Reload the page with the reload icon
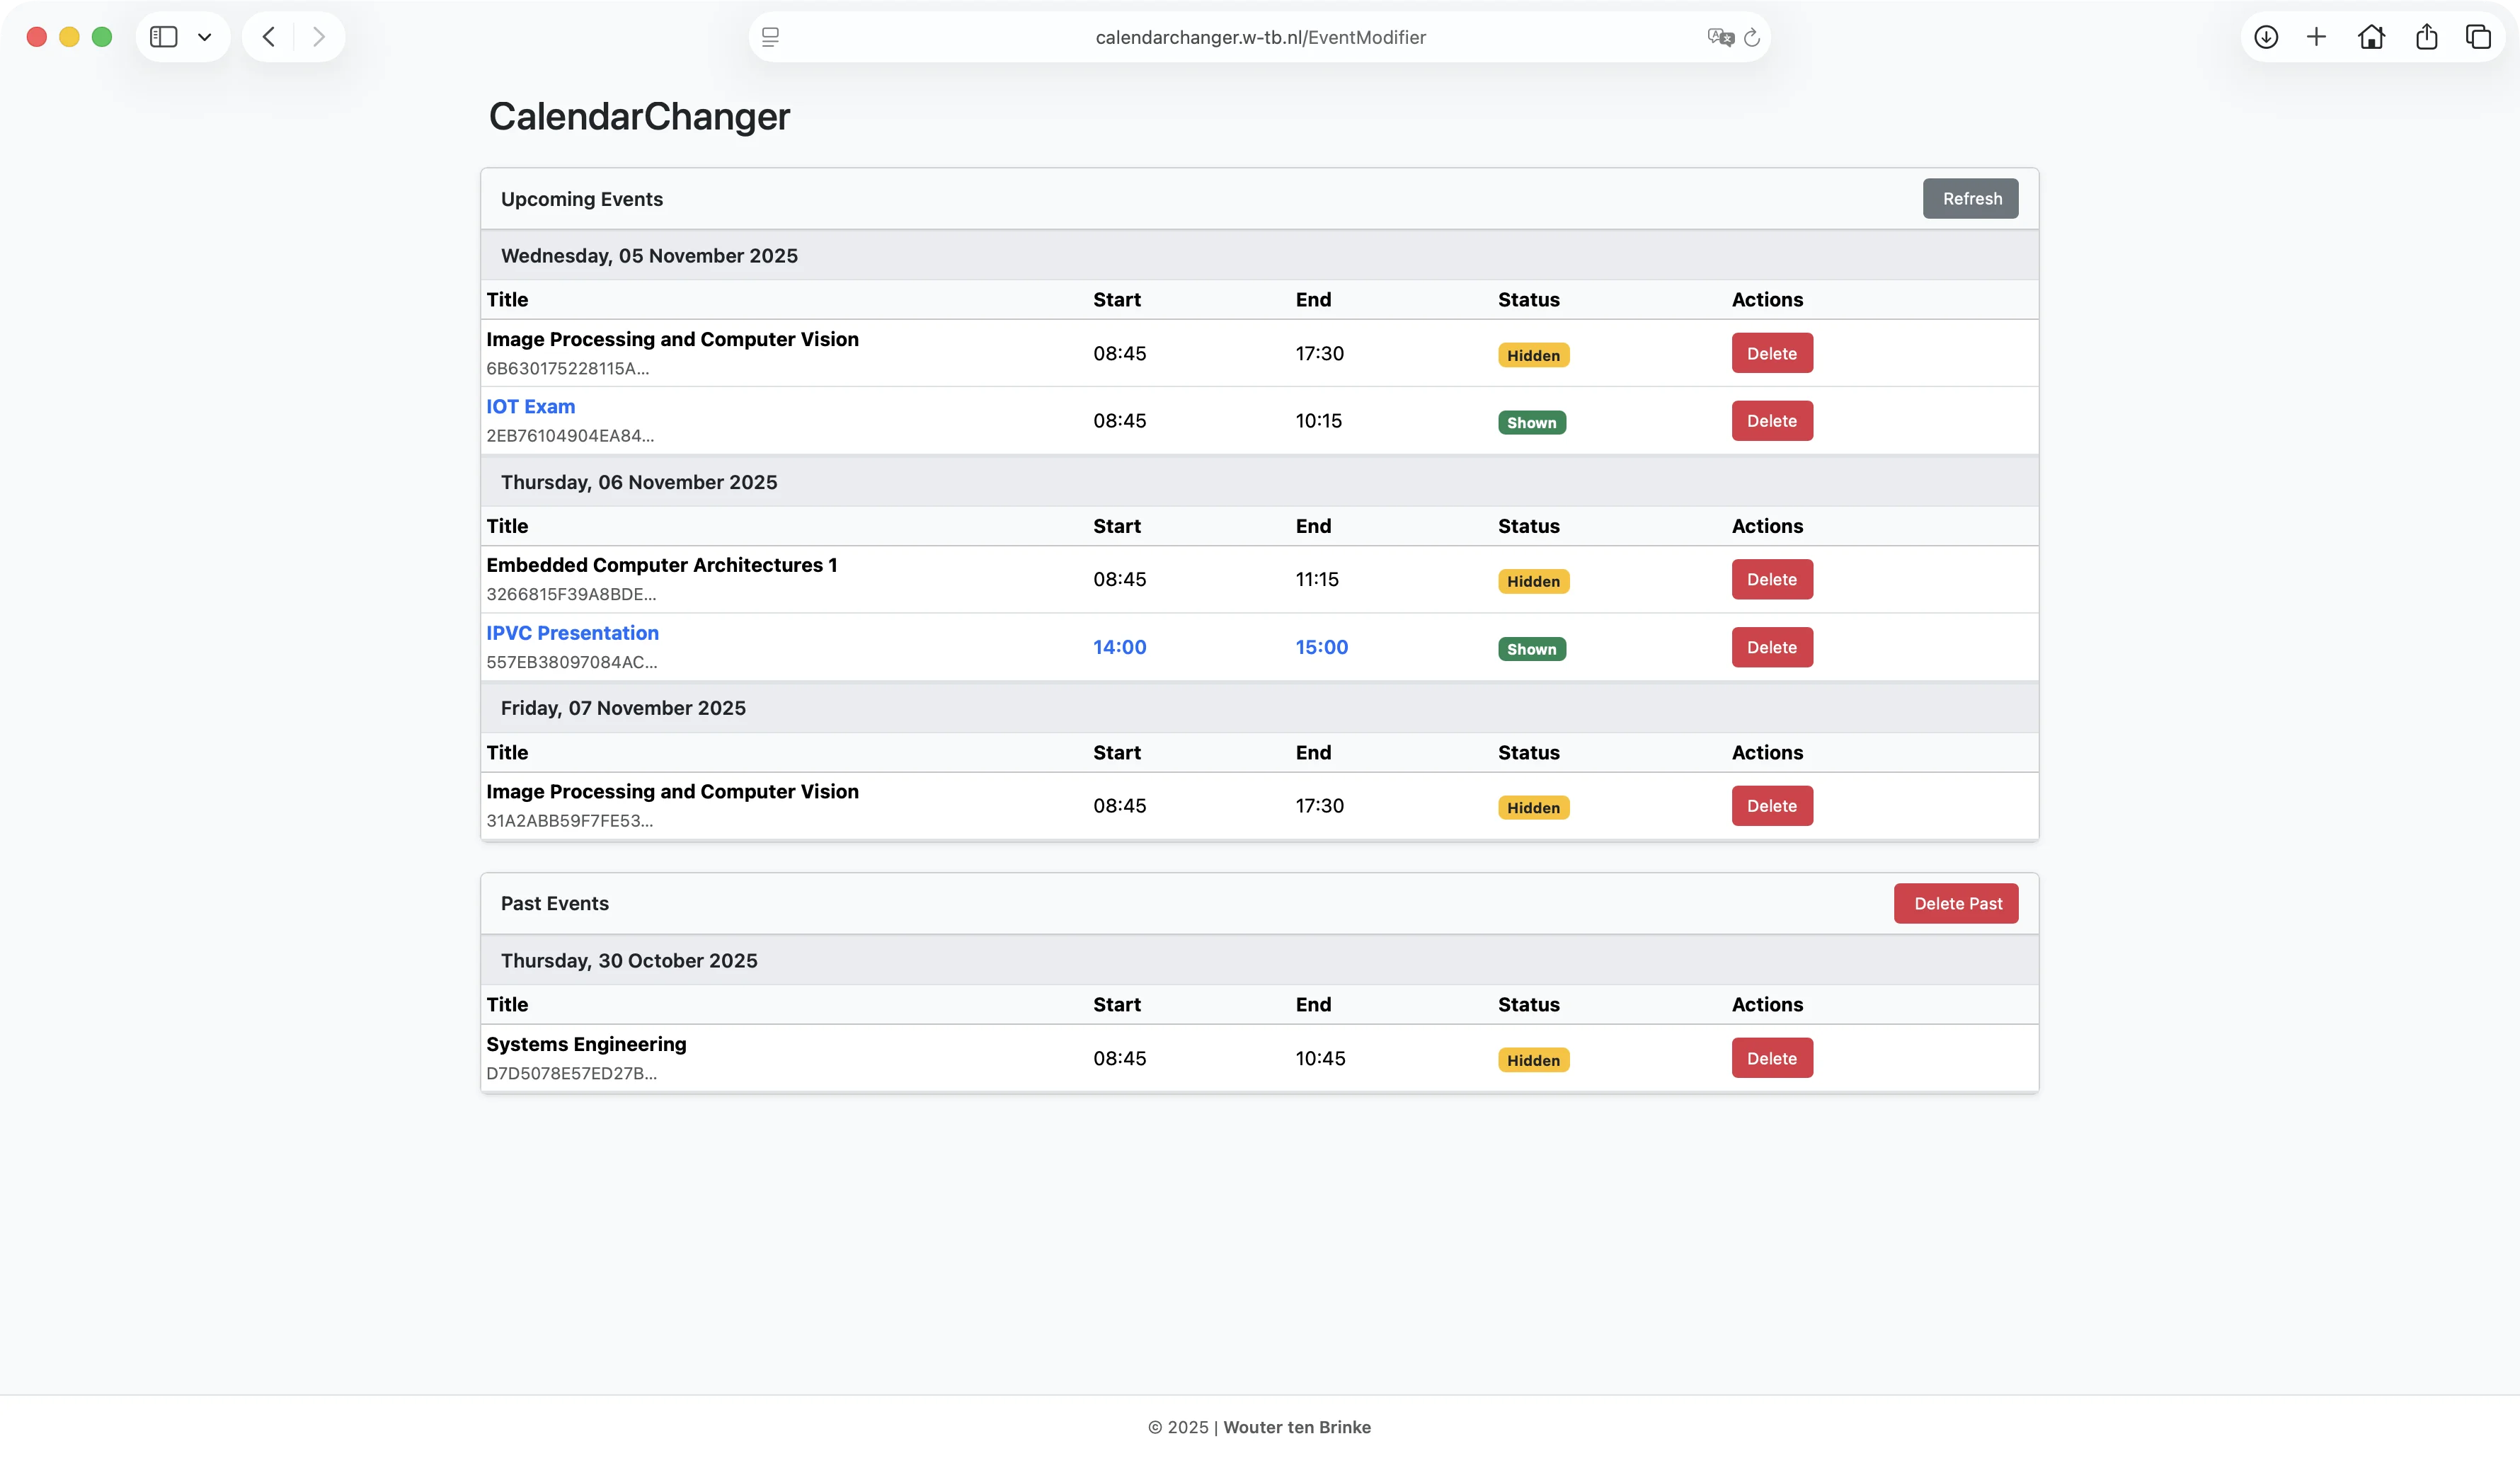The image size is (2520, 1458). [x=1752, y=37]
